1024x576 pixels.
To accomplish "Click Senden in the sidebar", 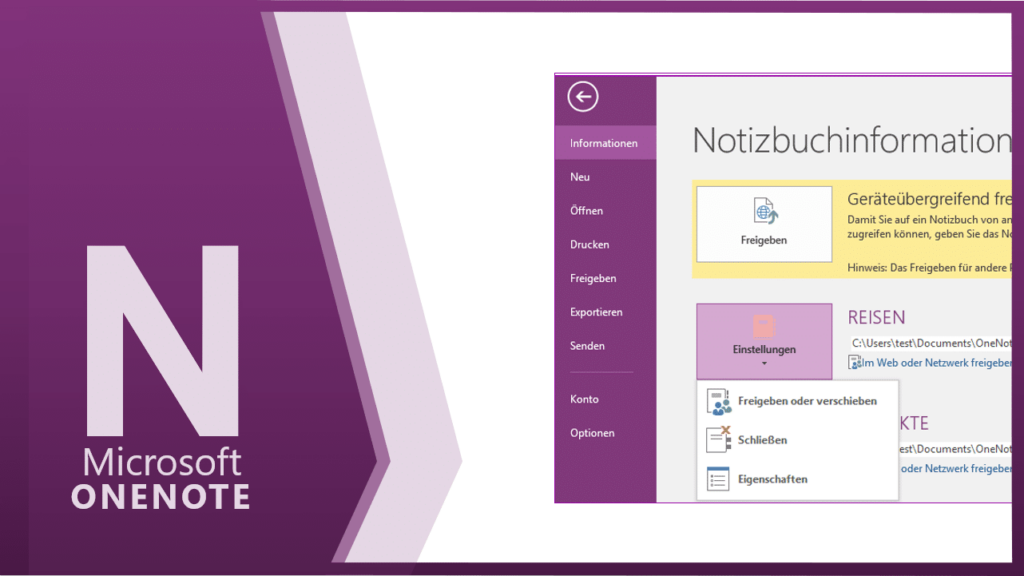I will [x=587, y=346].
